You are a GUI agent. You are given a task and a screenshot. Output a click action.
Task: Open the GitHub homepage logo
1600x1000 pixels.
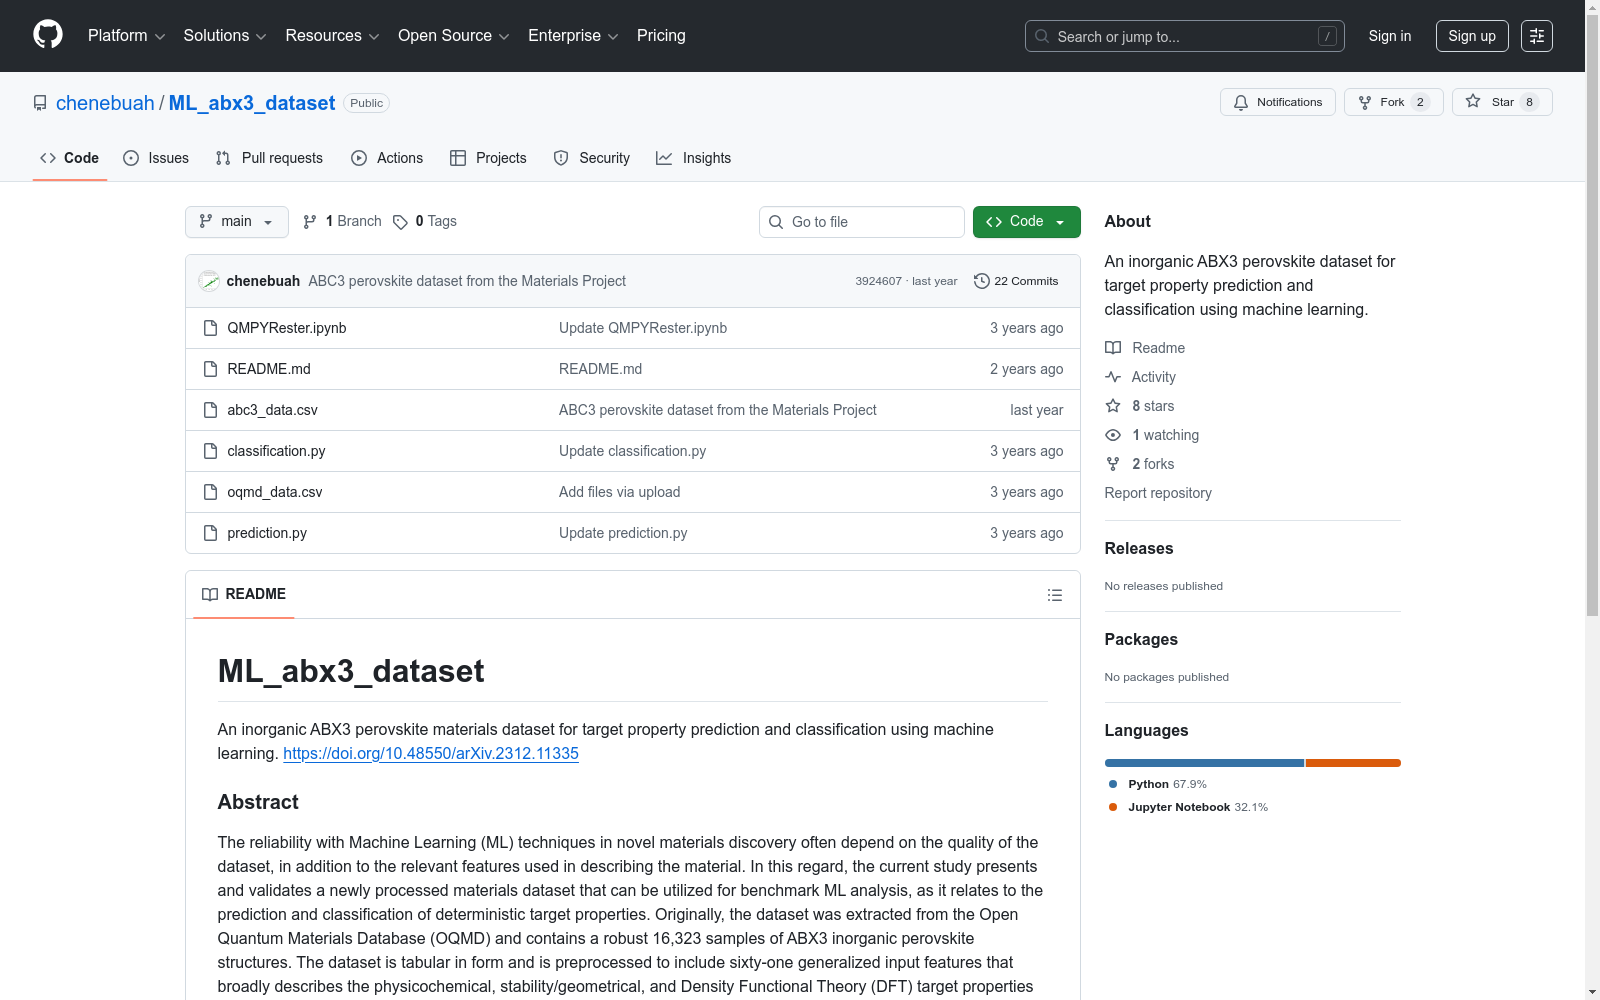coord(48,35)
